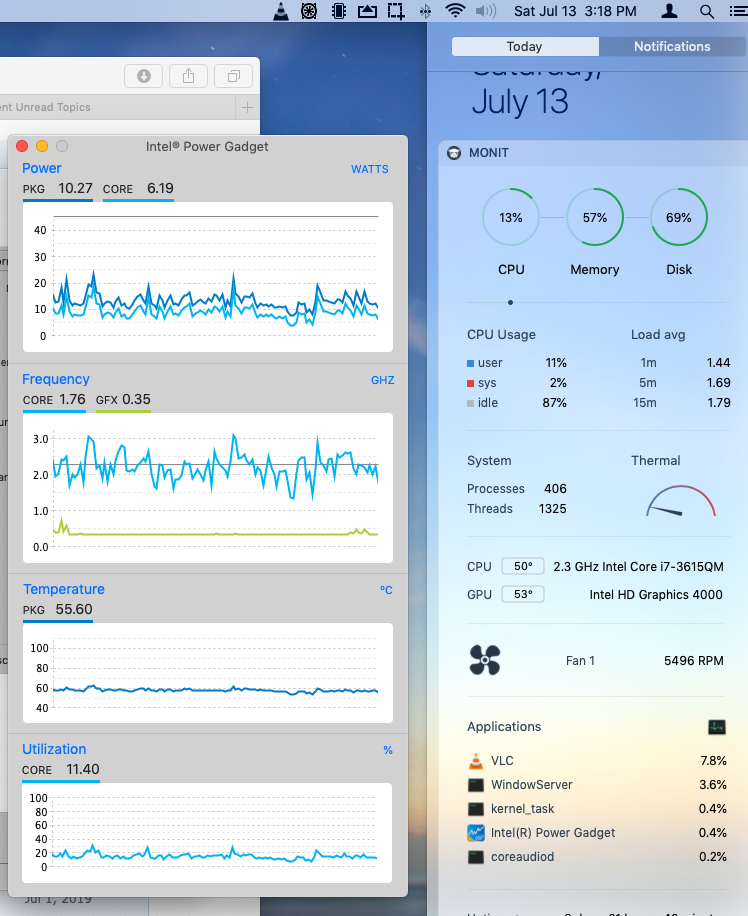Click the WATTS unit label
This screenshot has height=916, width=748.
370,169
